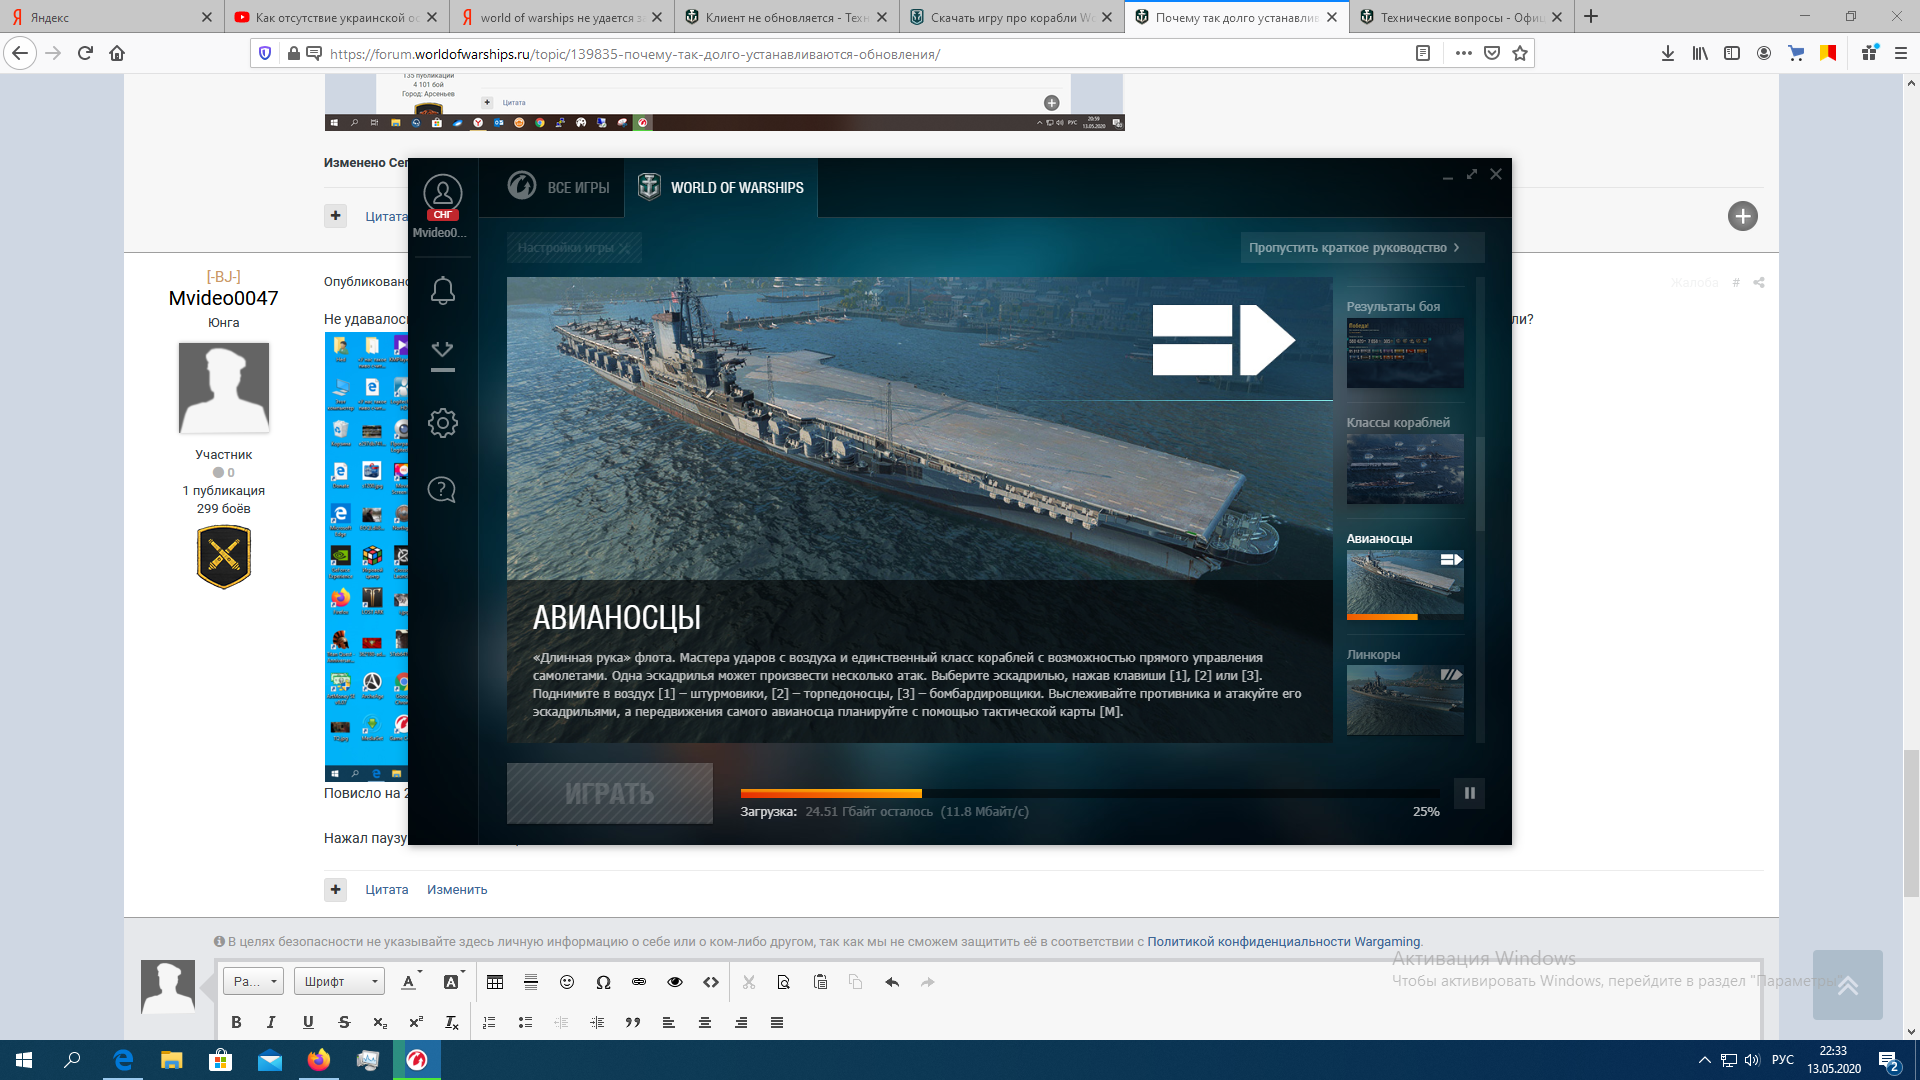The height and width of the screenshot is (1080, 1920).
Task: Insert a table in the editor
Action: [x=495, y=982]
